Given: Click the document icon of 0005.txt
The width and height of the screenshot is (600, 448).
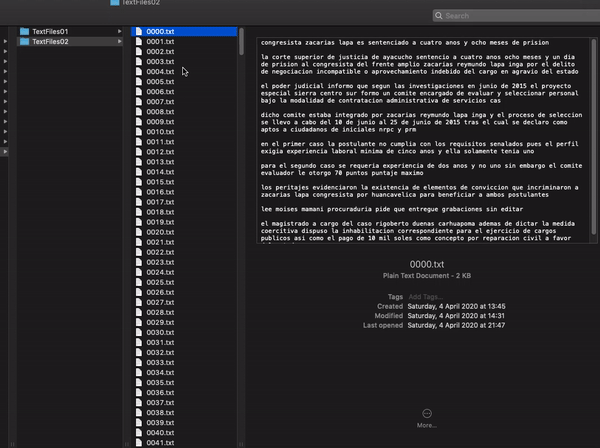Looking at the screenshot, I should 139,81.
